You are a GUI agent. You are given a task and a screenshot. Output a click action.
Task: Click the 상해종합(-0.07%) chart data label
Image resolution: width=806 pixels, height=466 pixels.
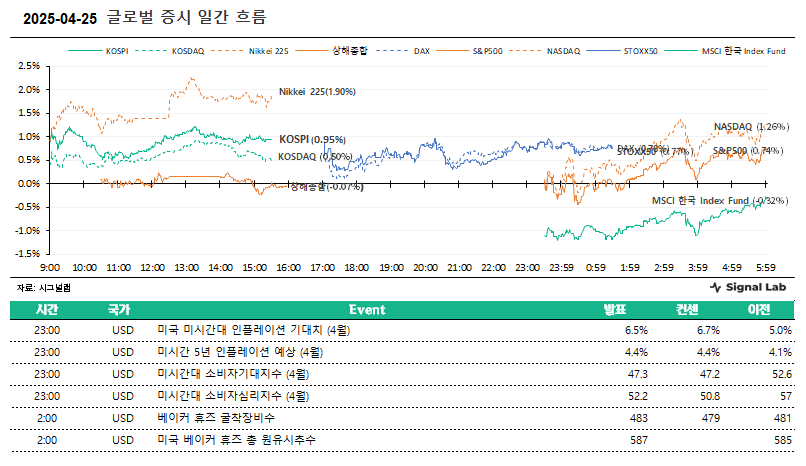coord(327,187)
